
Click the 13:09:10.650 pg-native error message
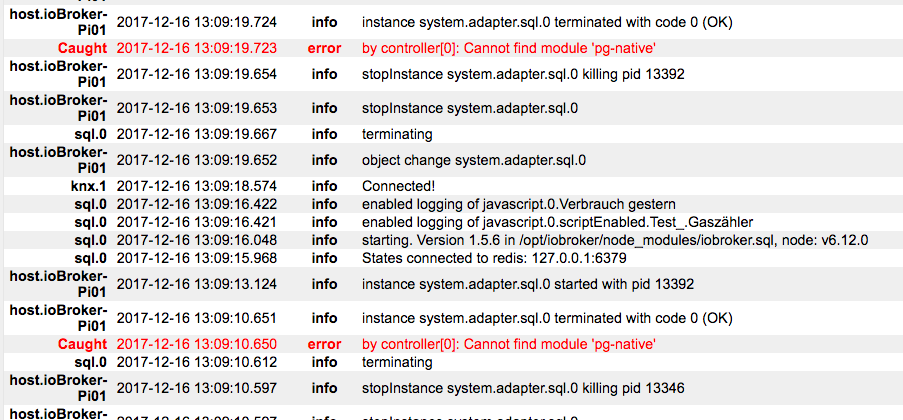509,345
